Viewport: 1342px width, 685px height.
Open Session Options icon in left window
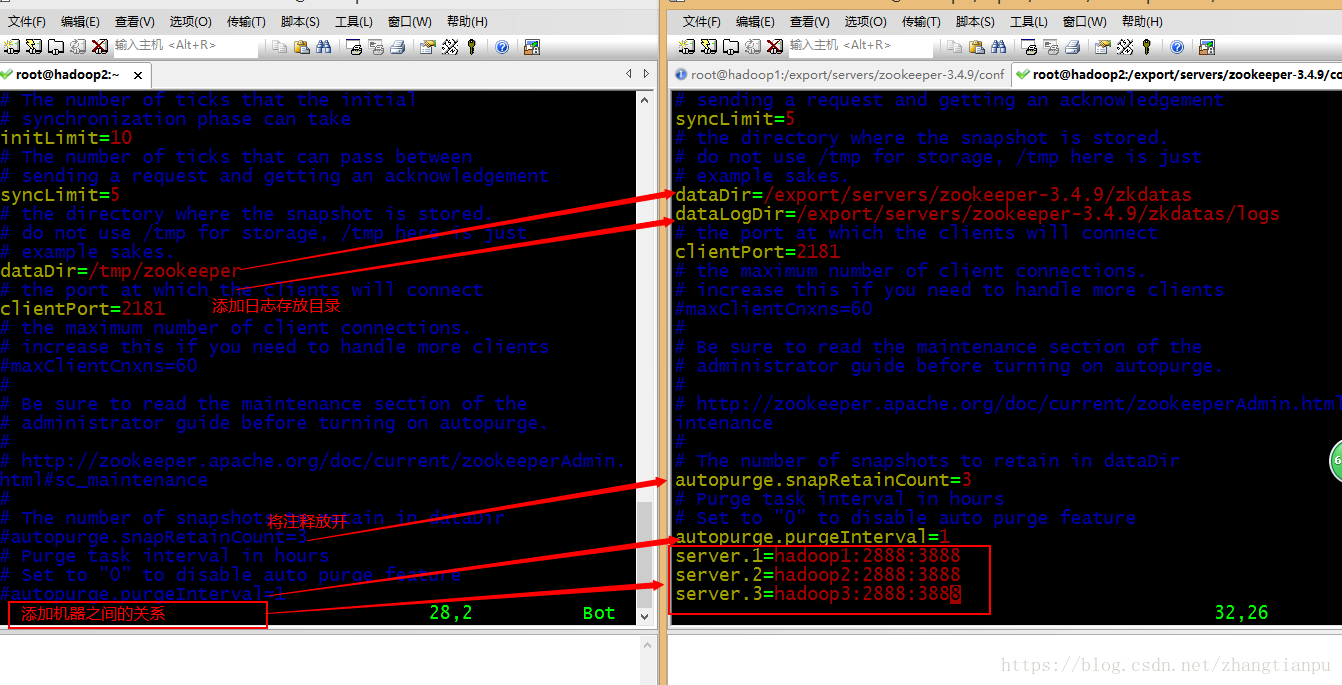coord(428,46)
